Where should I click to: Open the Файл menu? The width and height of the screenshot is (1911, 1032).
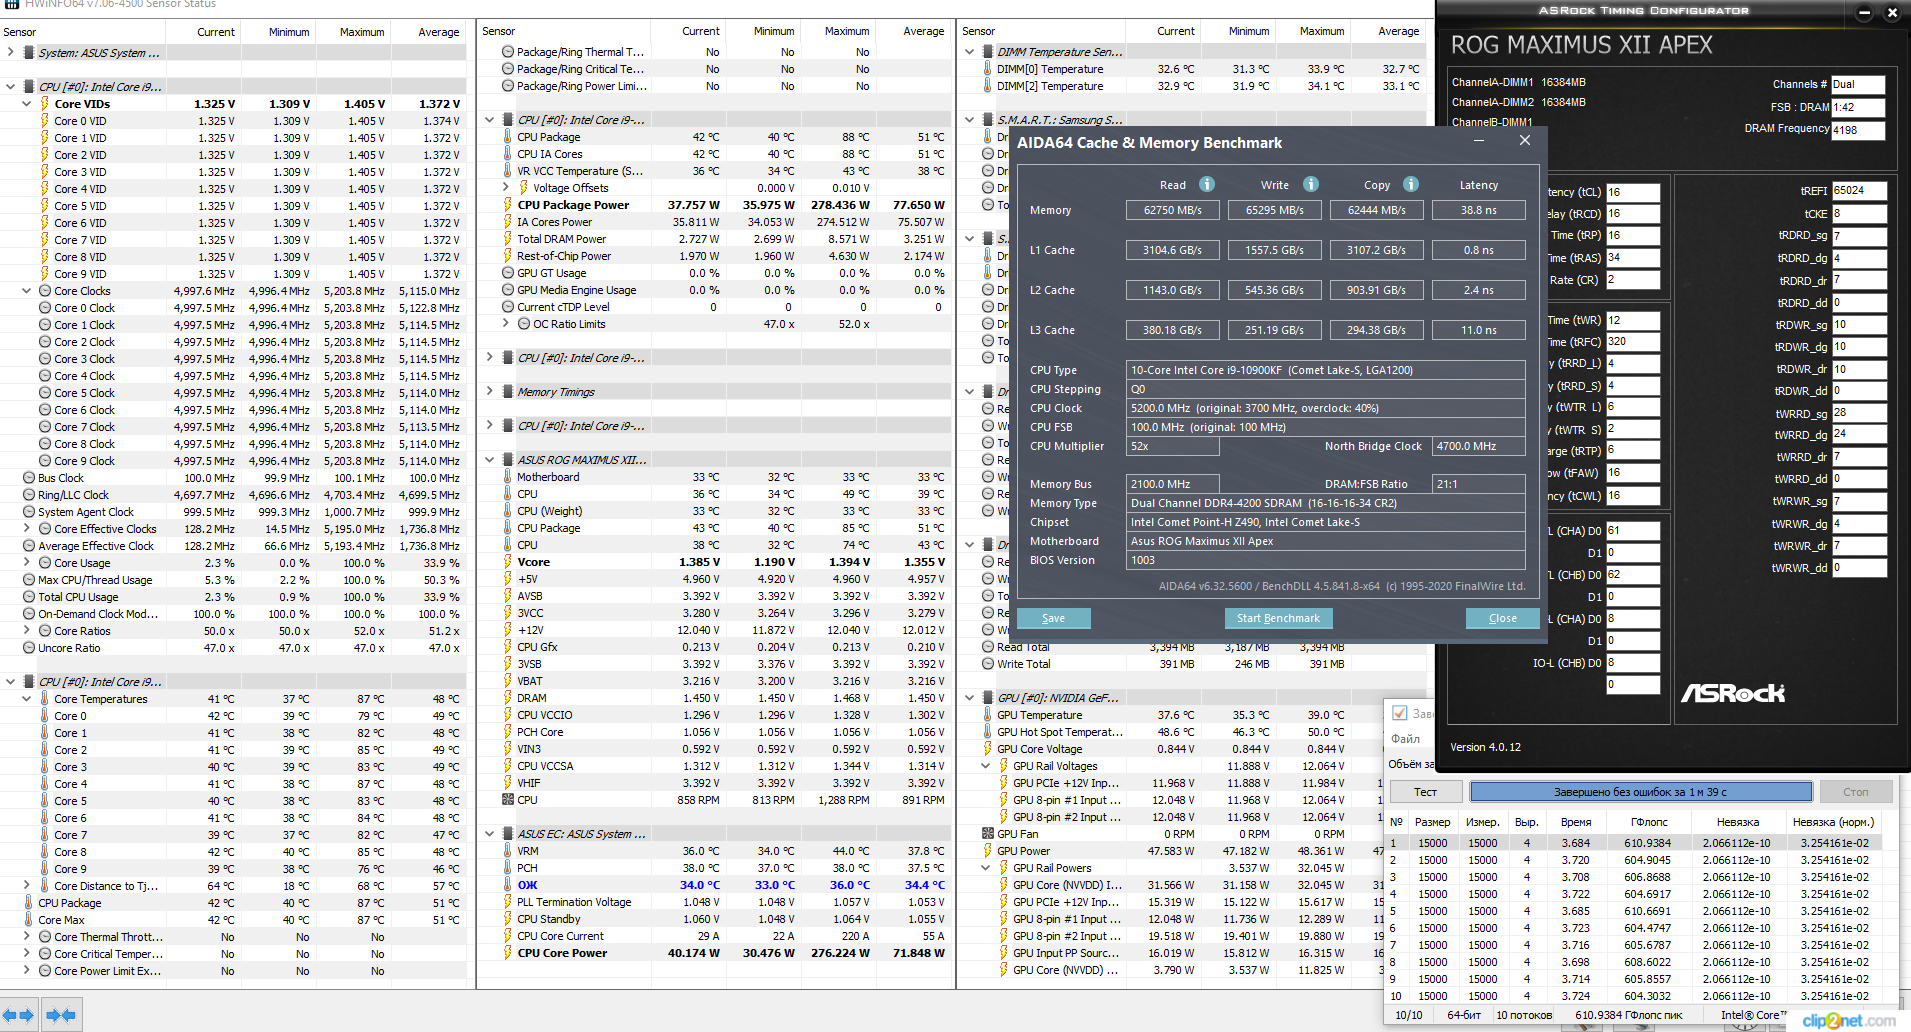coord(1405,739)
